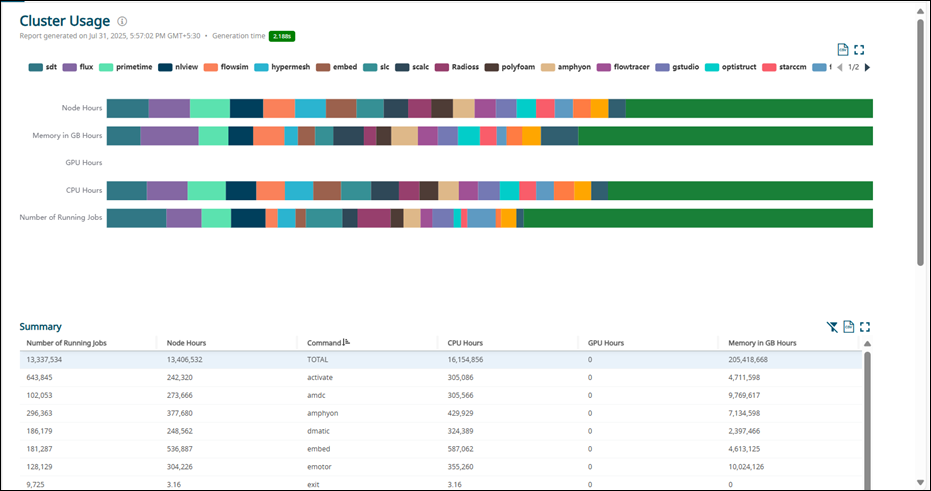This screenshot has height=491, width=931.
Task: Click the page's main vertical scrollbar
Action: [x=920, y=140]
